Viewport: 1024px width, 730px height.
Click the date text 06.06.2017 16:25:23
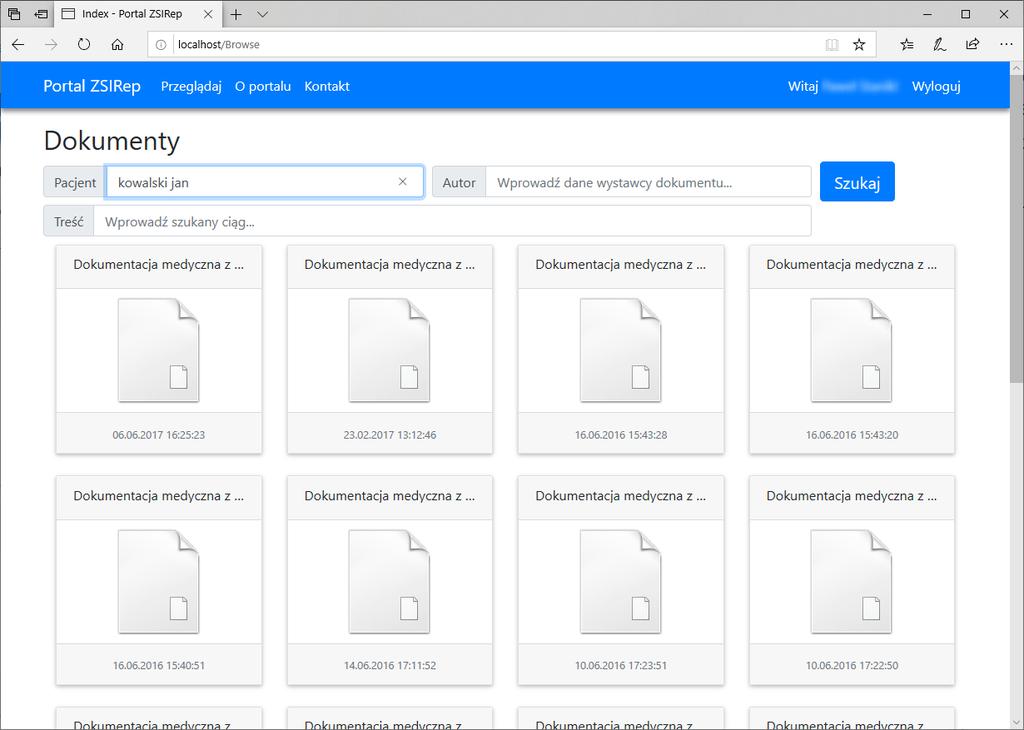[159, 435]
